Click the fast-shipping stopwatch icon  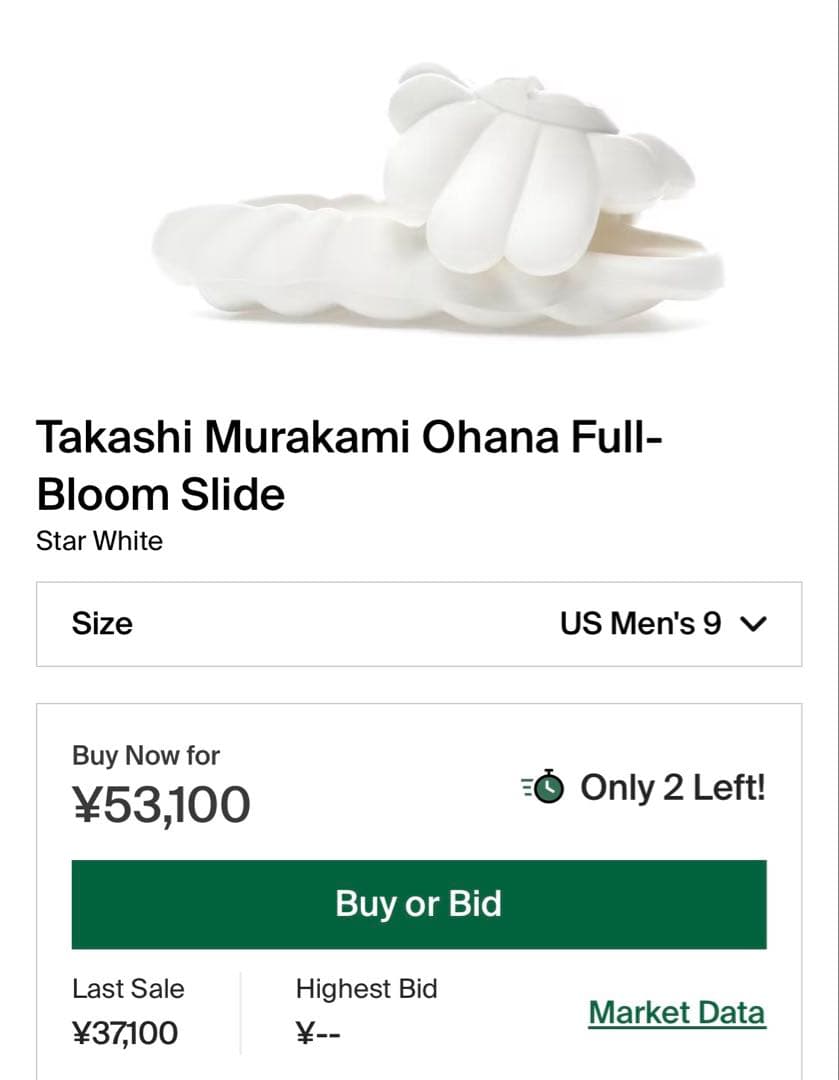(x=543, y=788)
